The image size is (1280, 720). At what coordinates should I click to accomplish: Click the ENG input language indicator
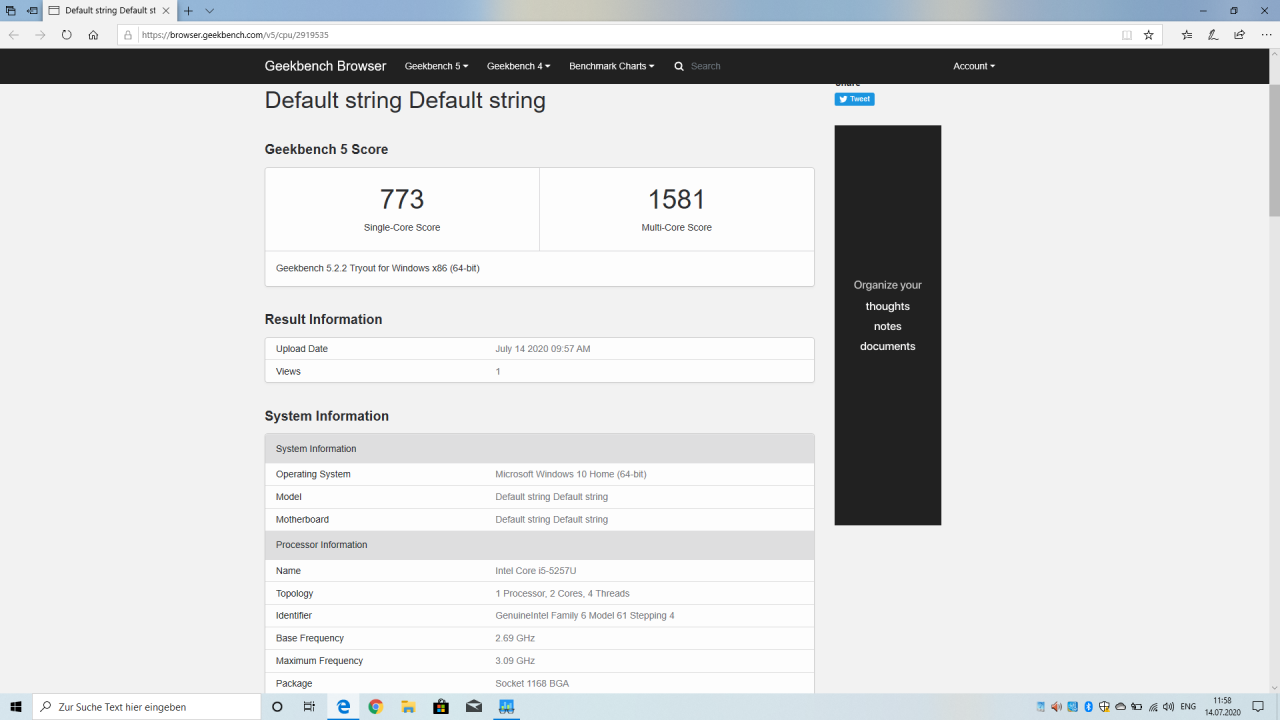pyautogui.click(x=1188, y=707)
